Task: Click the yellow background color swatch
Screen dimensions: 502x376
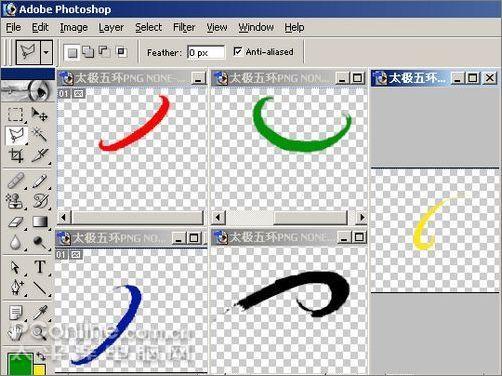Action: 39,370
